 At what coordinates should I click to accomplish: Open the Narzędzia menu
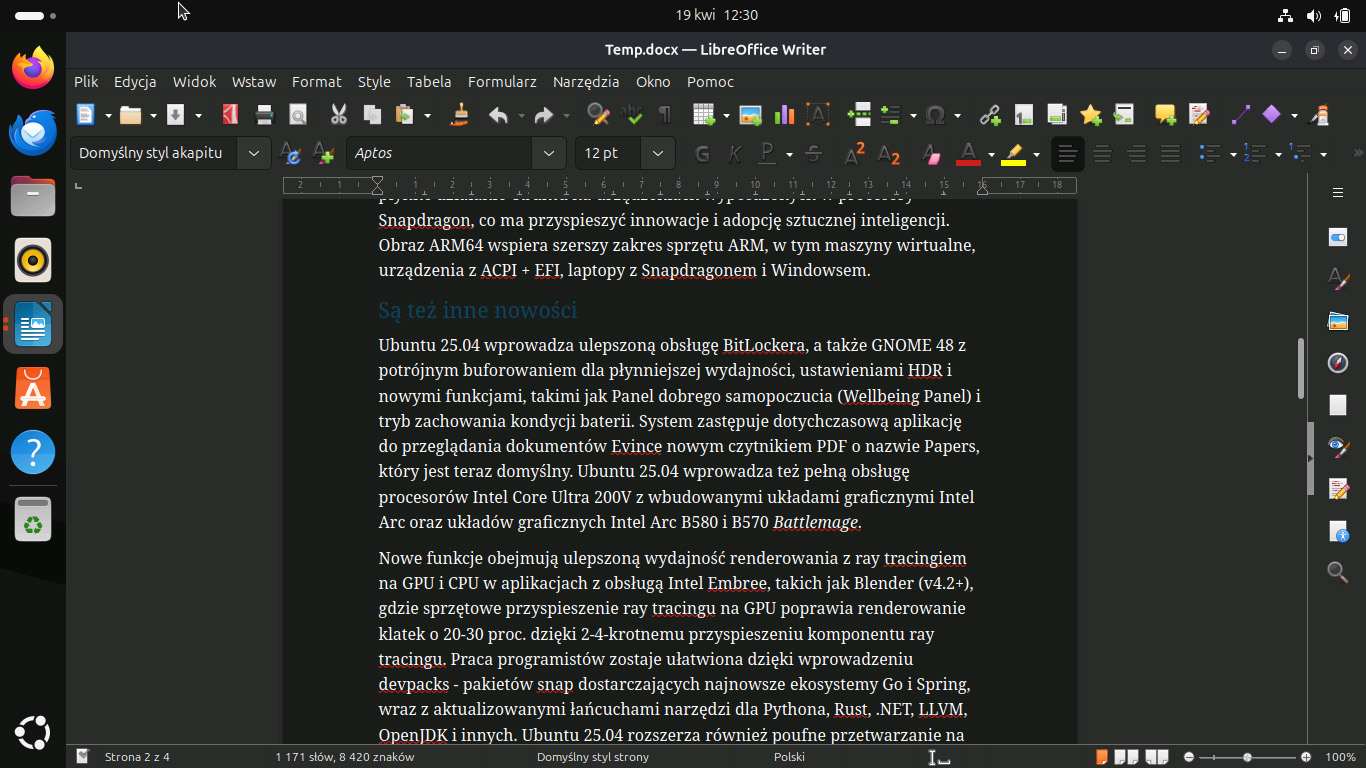(586, 82)
